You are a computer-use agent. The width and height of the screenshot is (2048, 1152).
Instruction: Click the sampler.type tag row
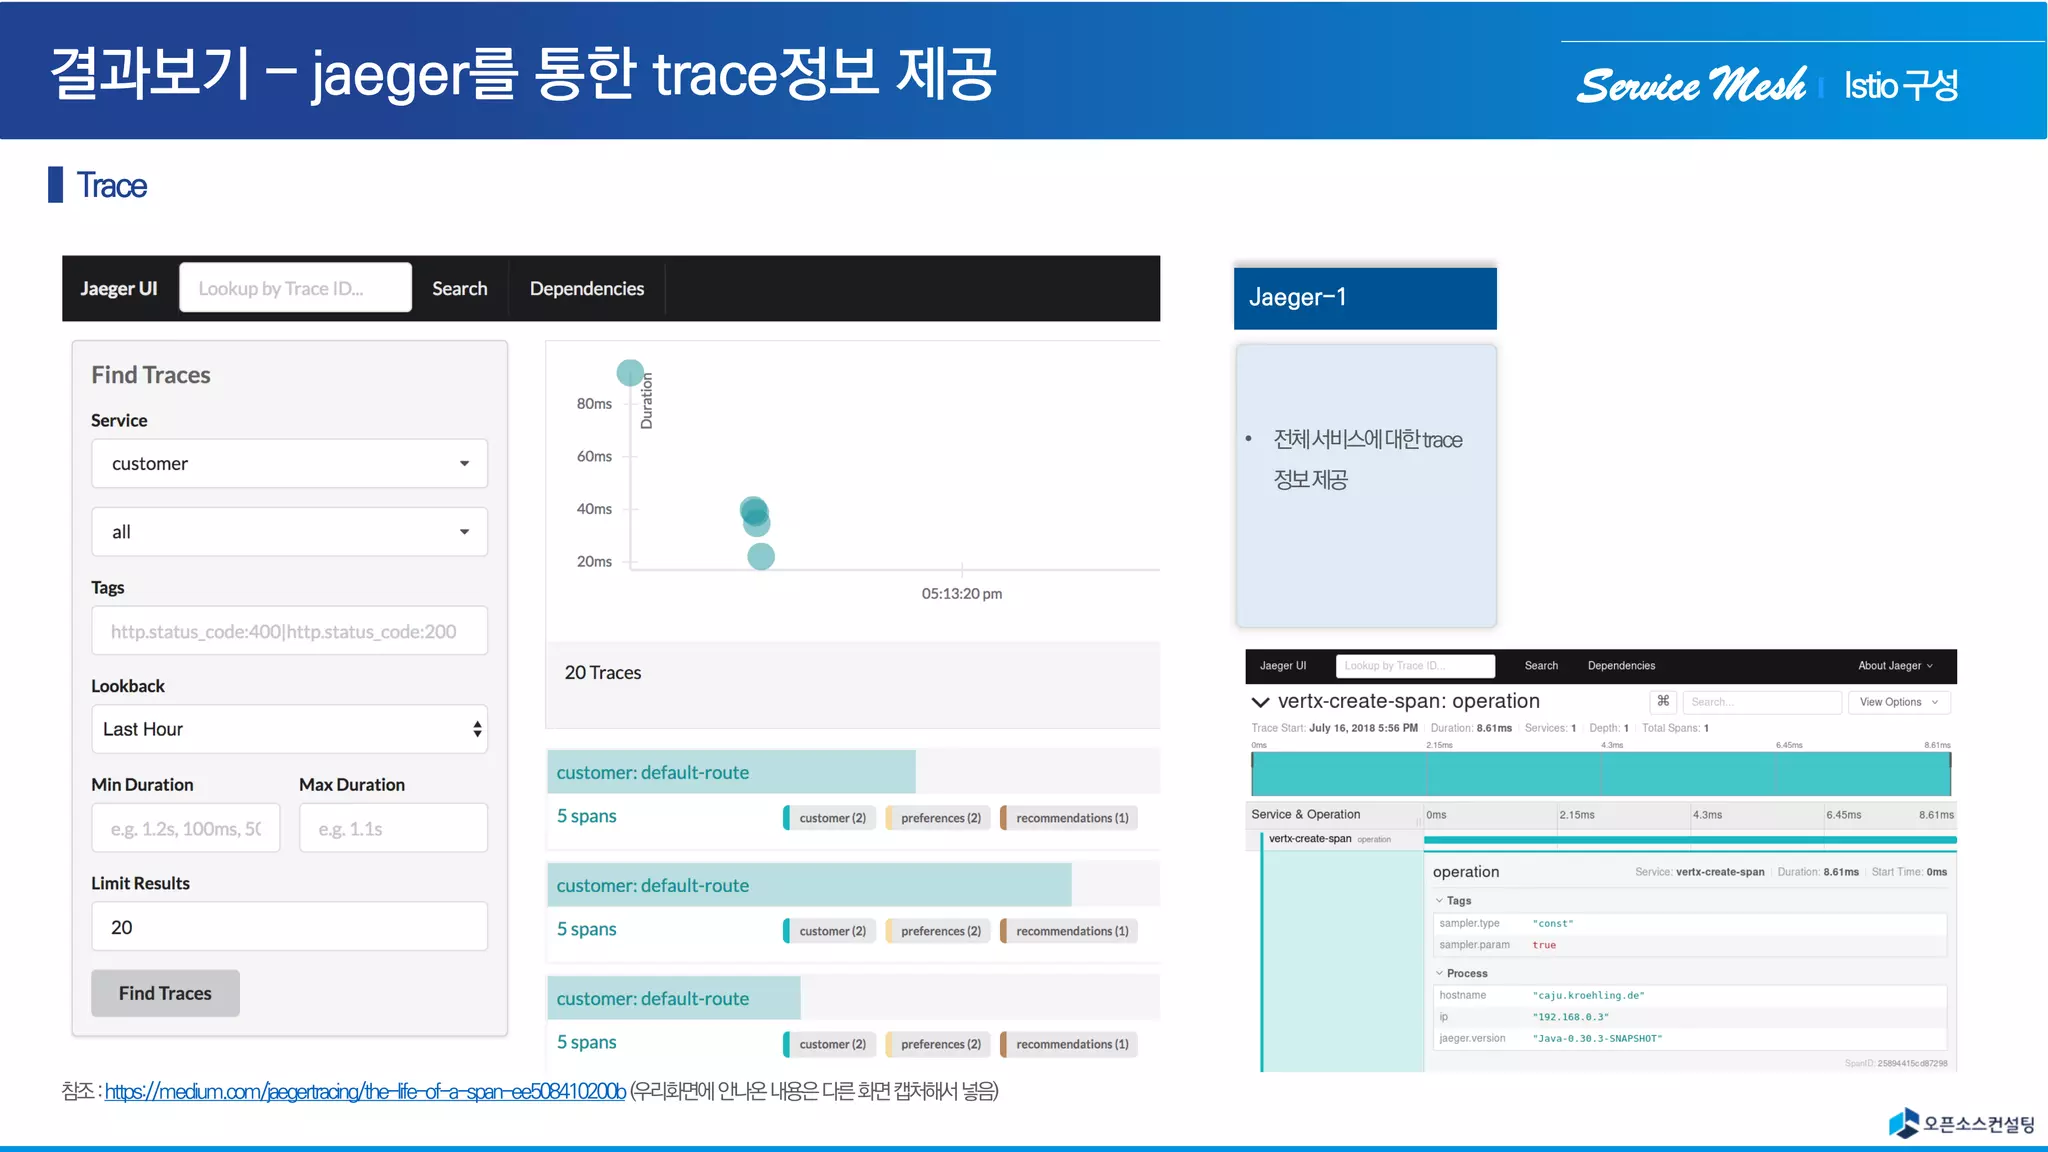coord(1690,924)
